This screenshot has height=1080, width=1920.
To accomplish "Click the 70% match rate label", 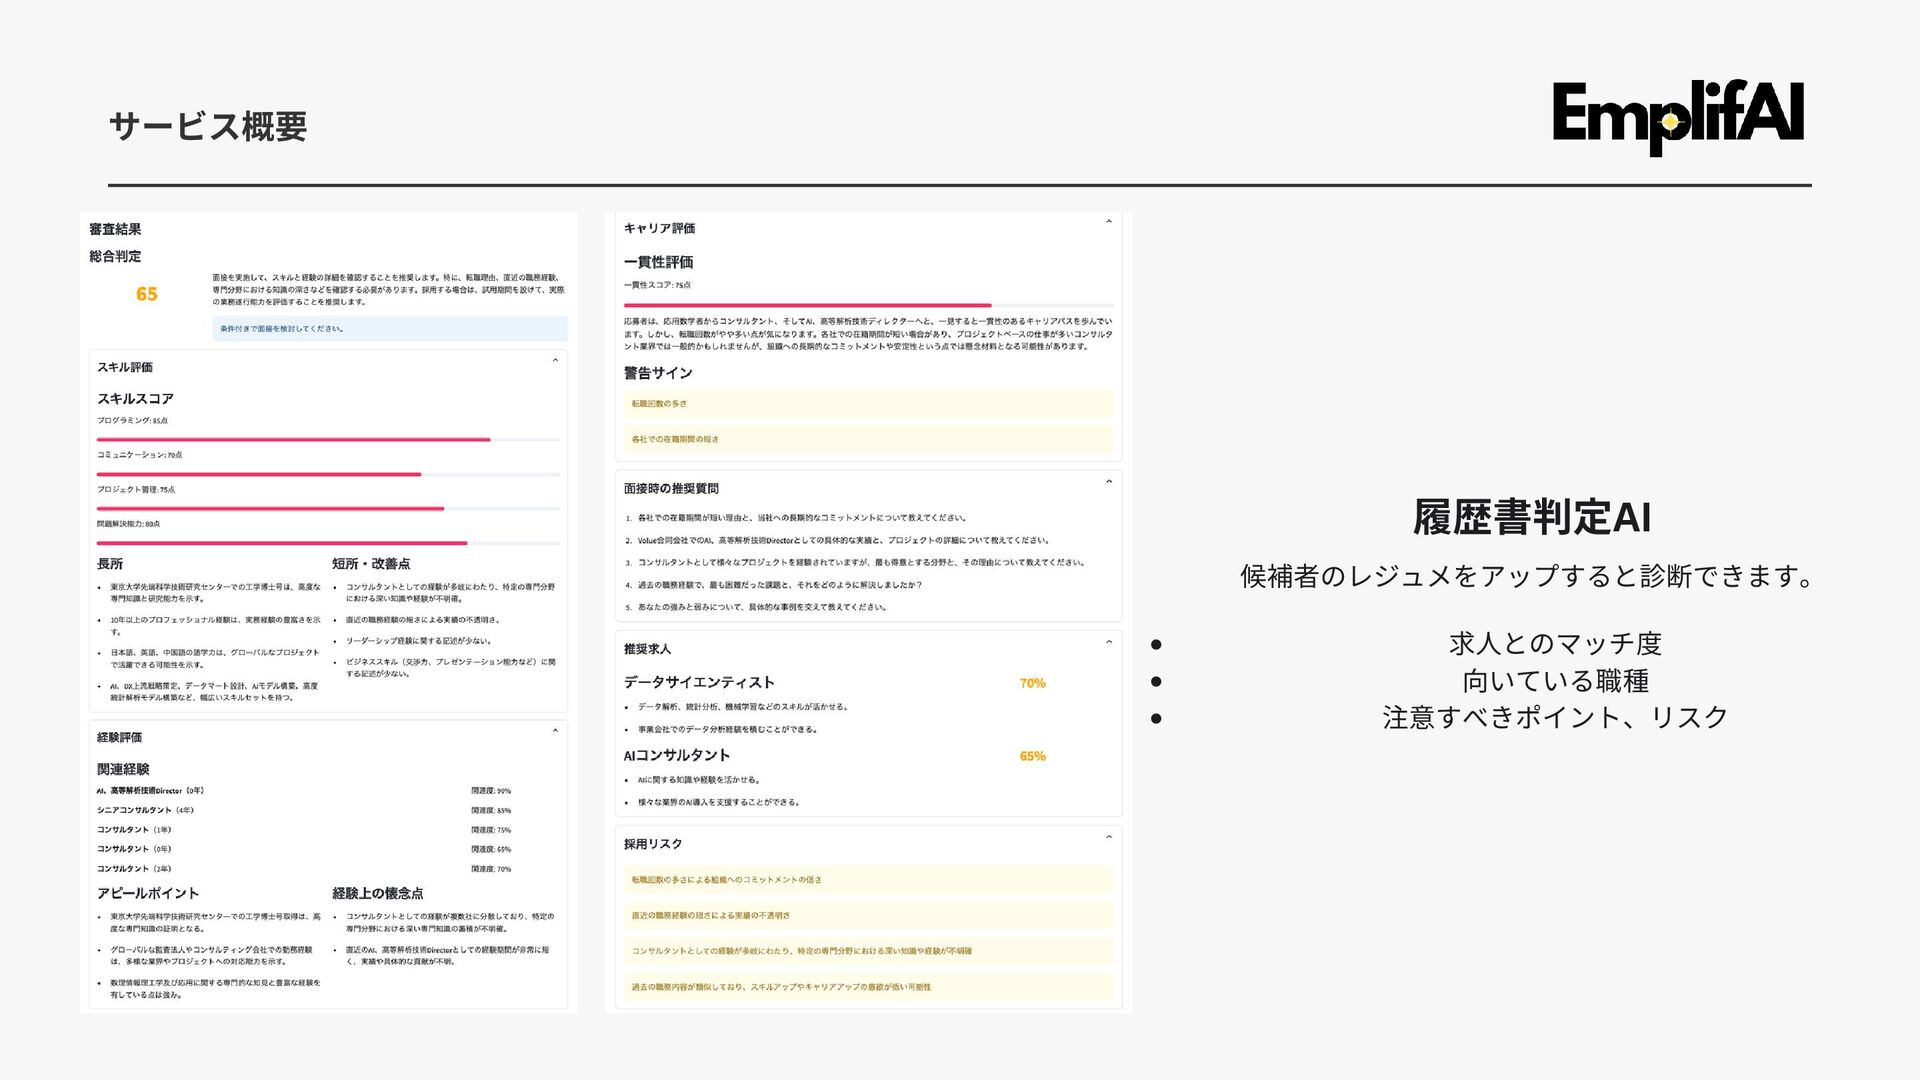I will coord(1032,683).
